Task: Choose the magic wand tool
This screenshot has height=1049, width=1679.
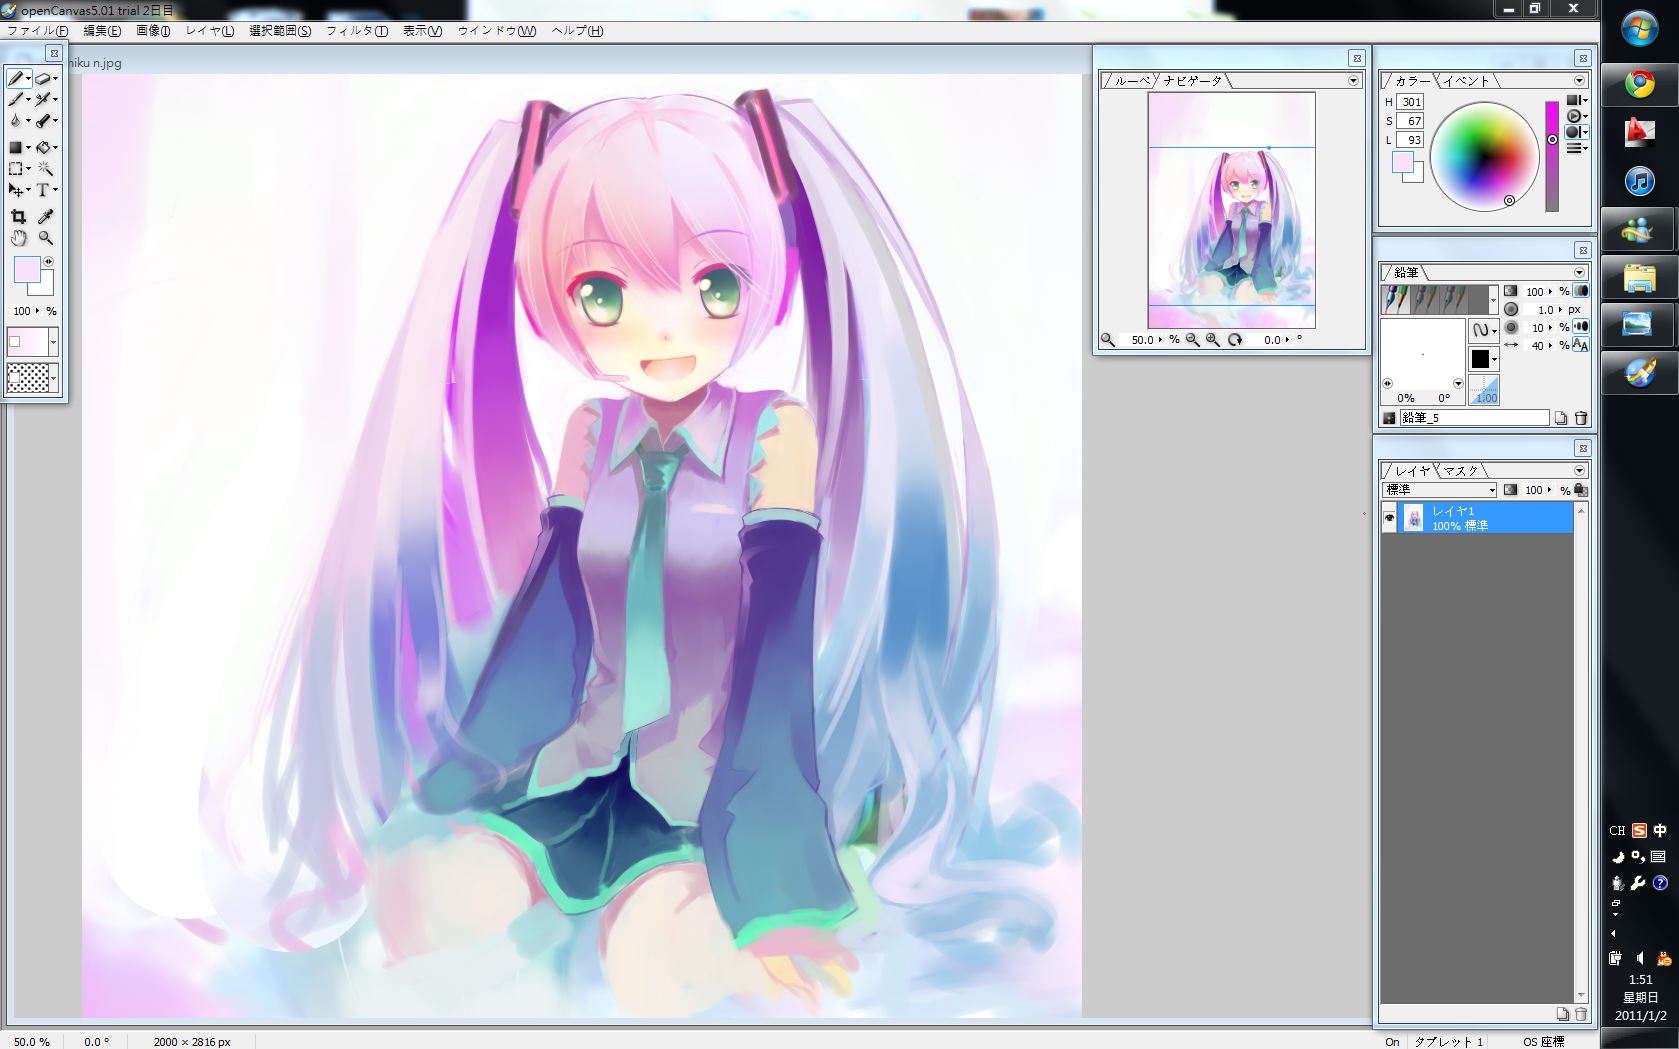Action: coord(45,169)
